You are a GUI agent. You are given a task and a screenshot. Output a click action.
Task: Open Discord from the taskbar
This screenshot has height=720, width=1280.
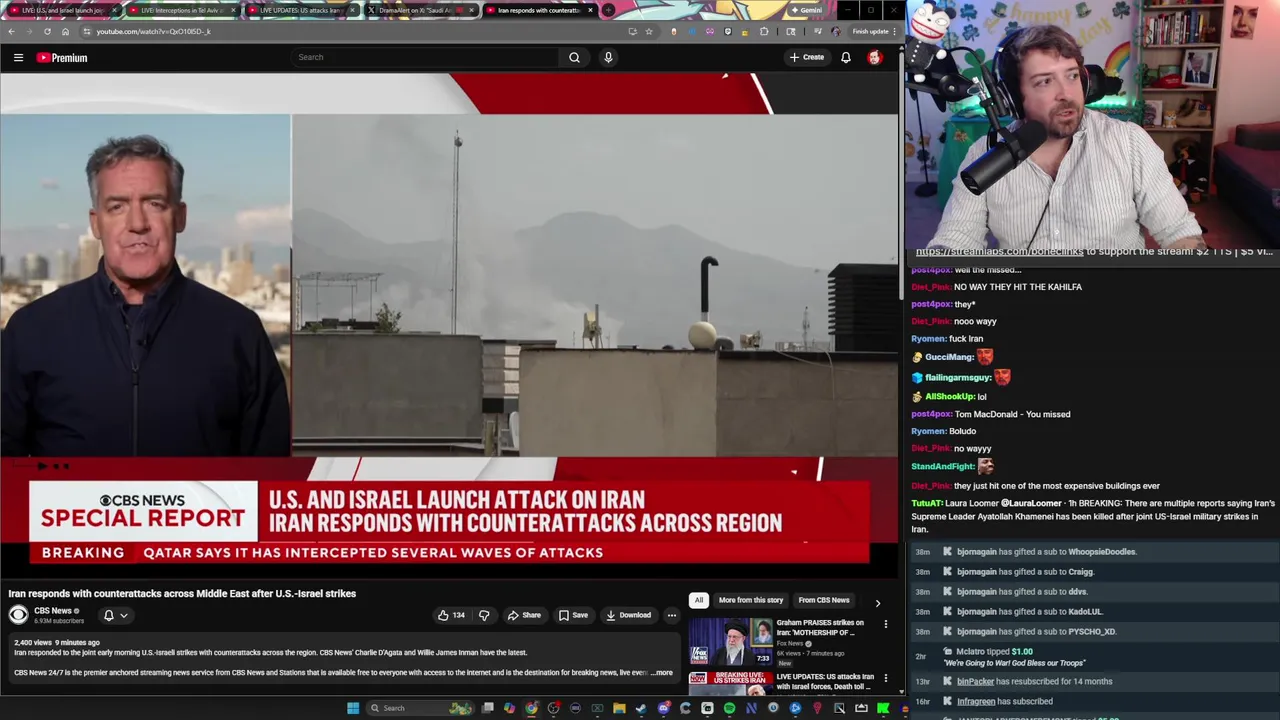[663, 708]
